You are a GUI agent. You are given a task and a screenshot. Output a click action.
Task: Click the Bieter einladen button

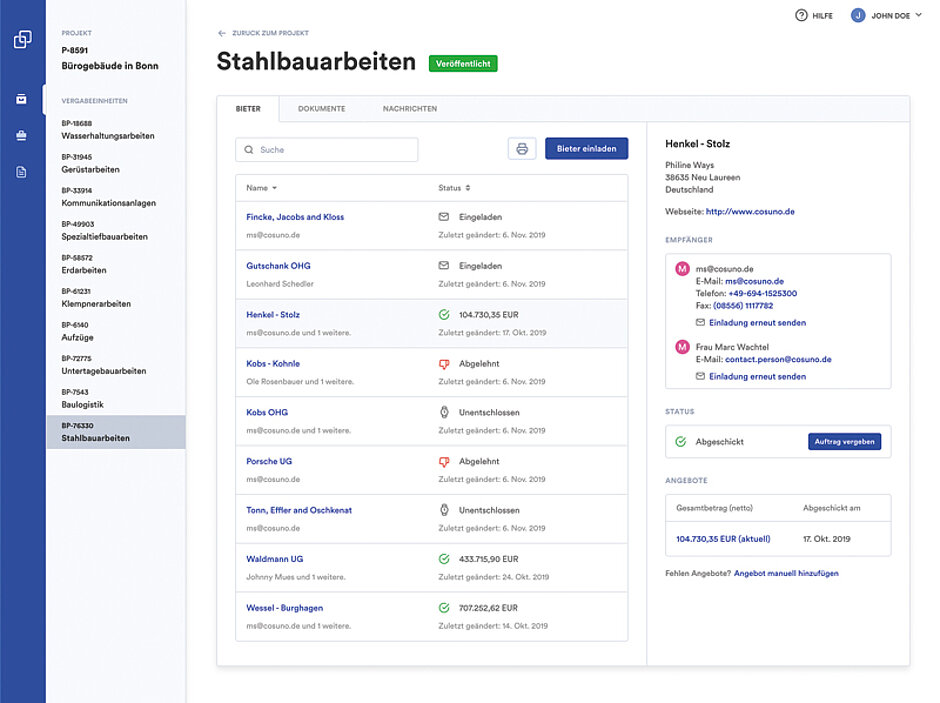[x=586, y=149]
